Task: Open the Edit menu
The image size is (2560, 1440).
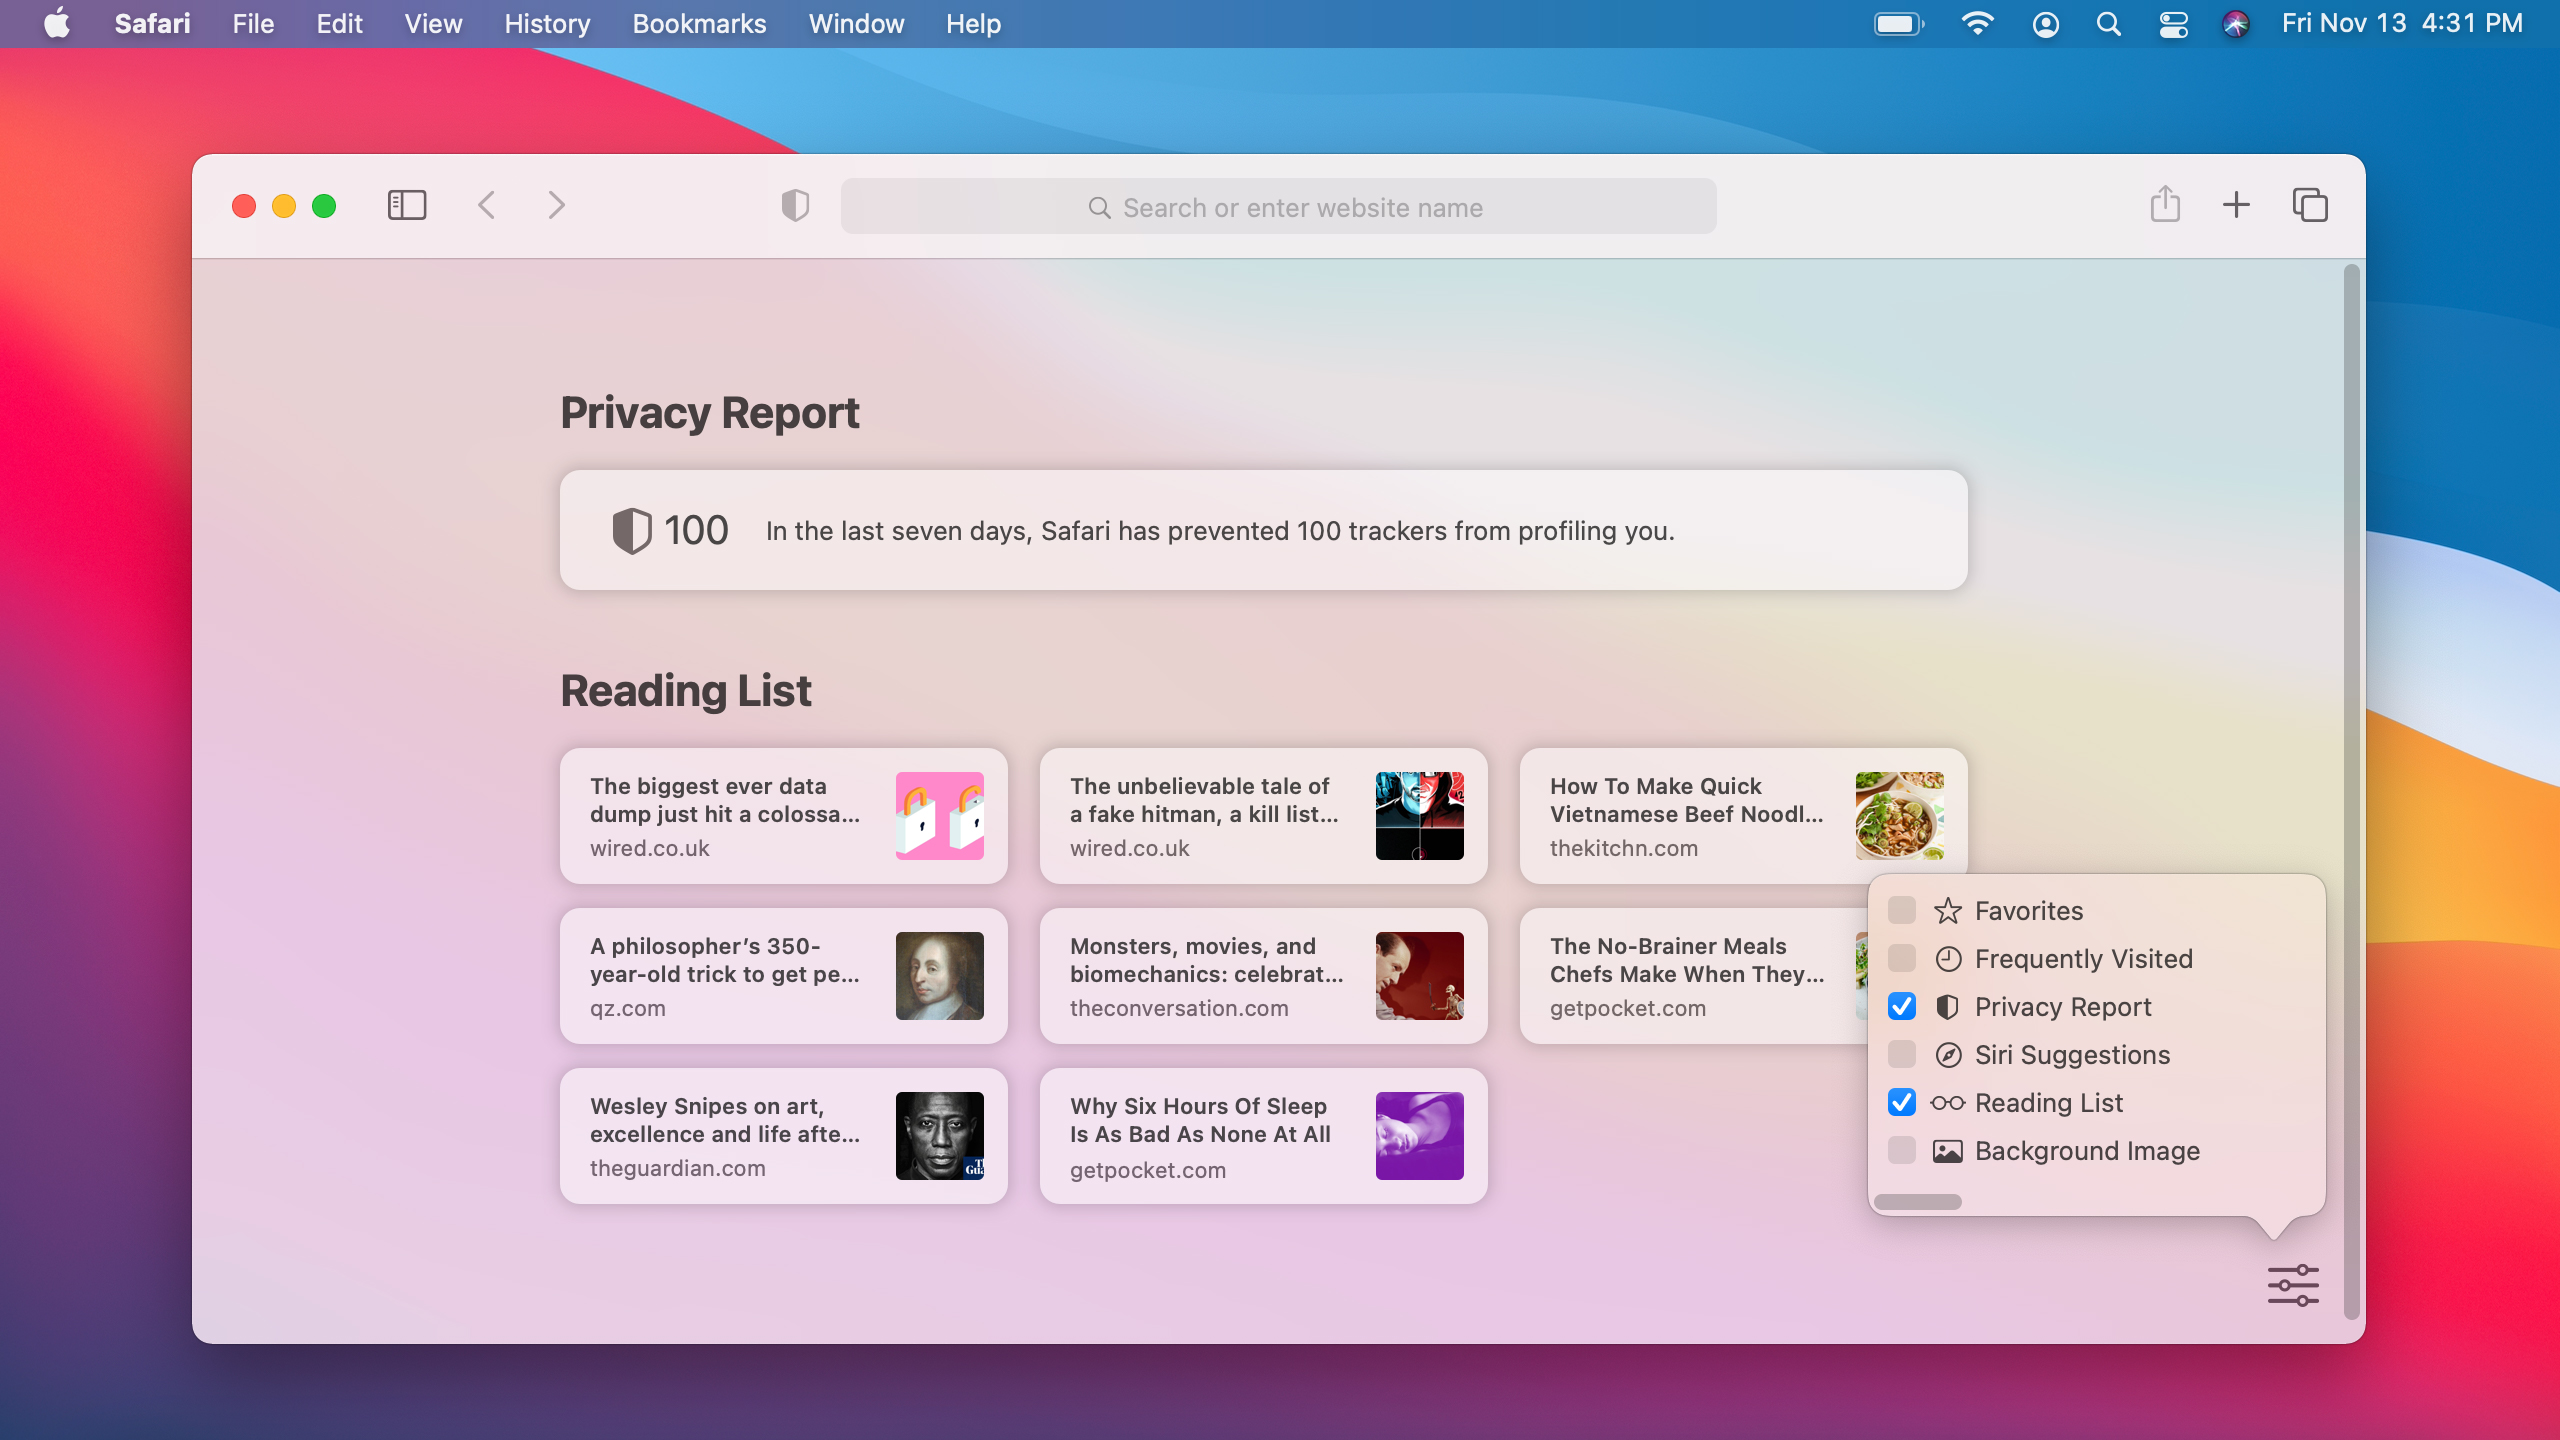Action: pyautogui.click(x=339, y=23)
